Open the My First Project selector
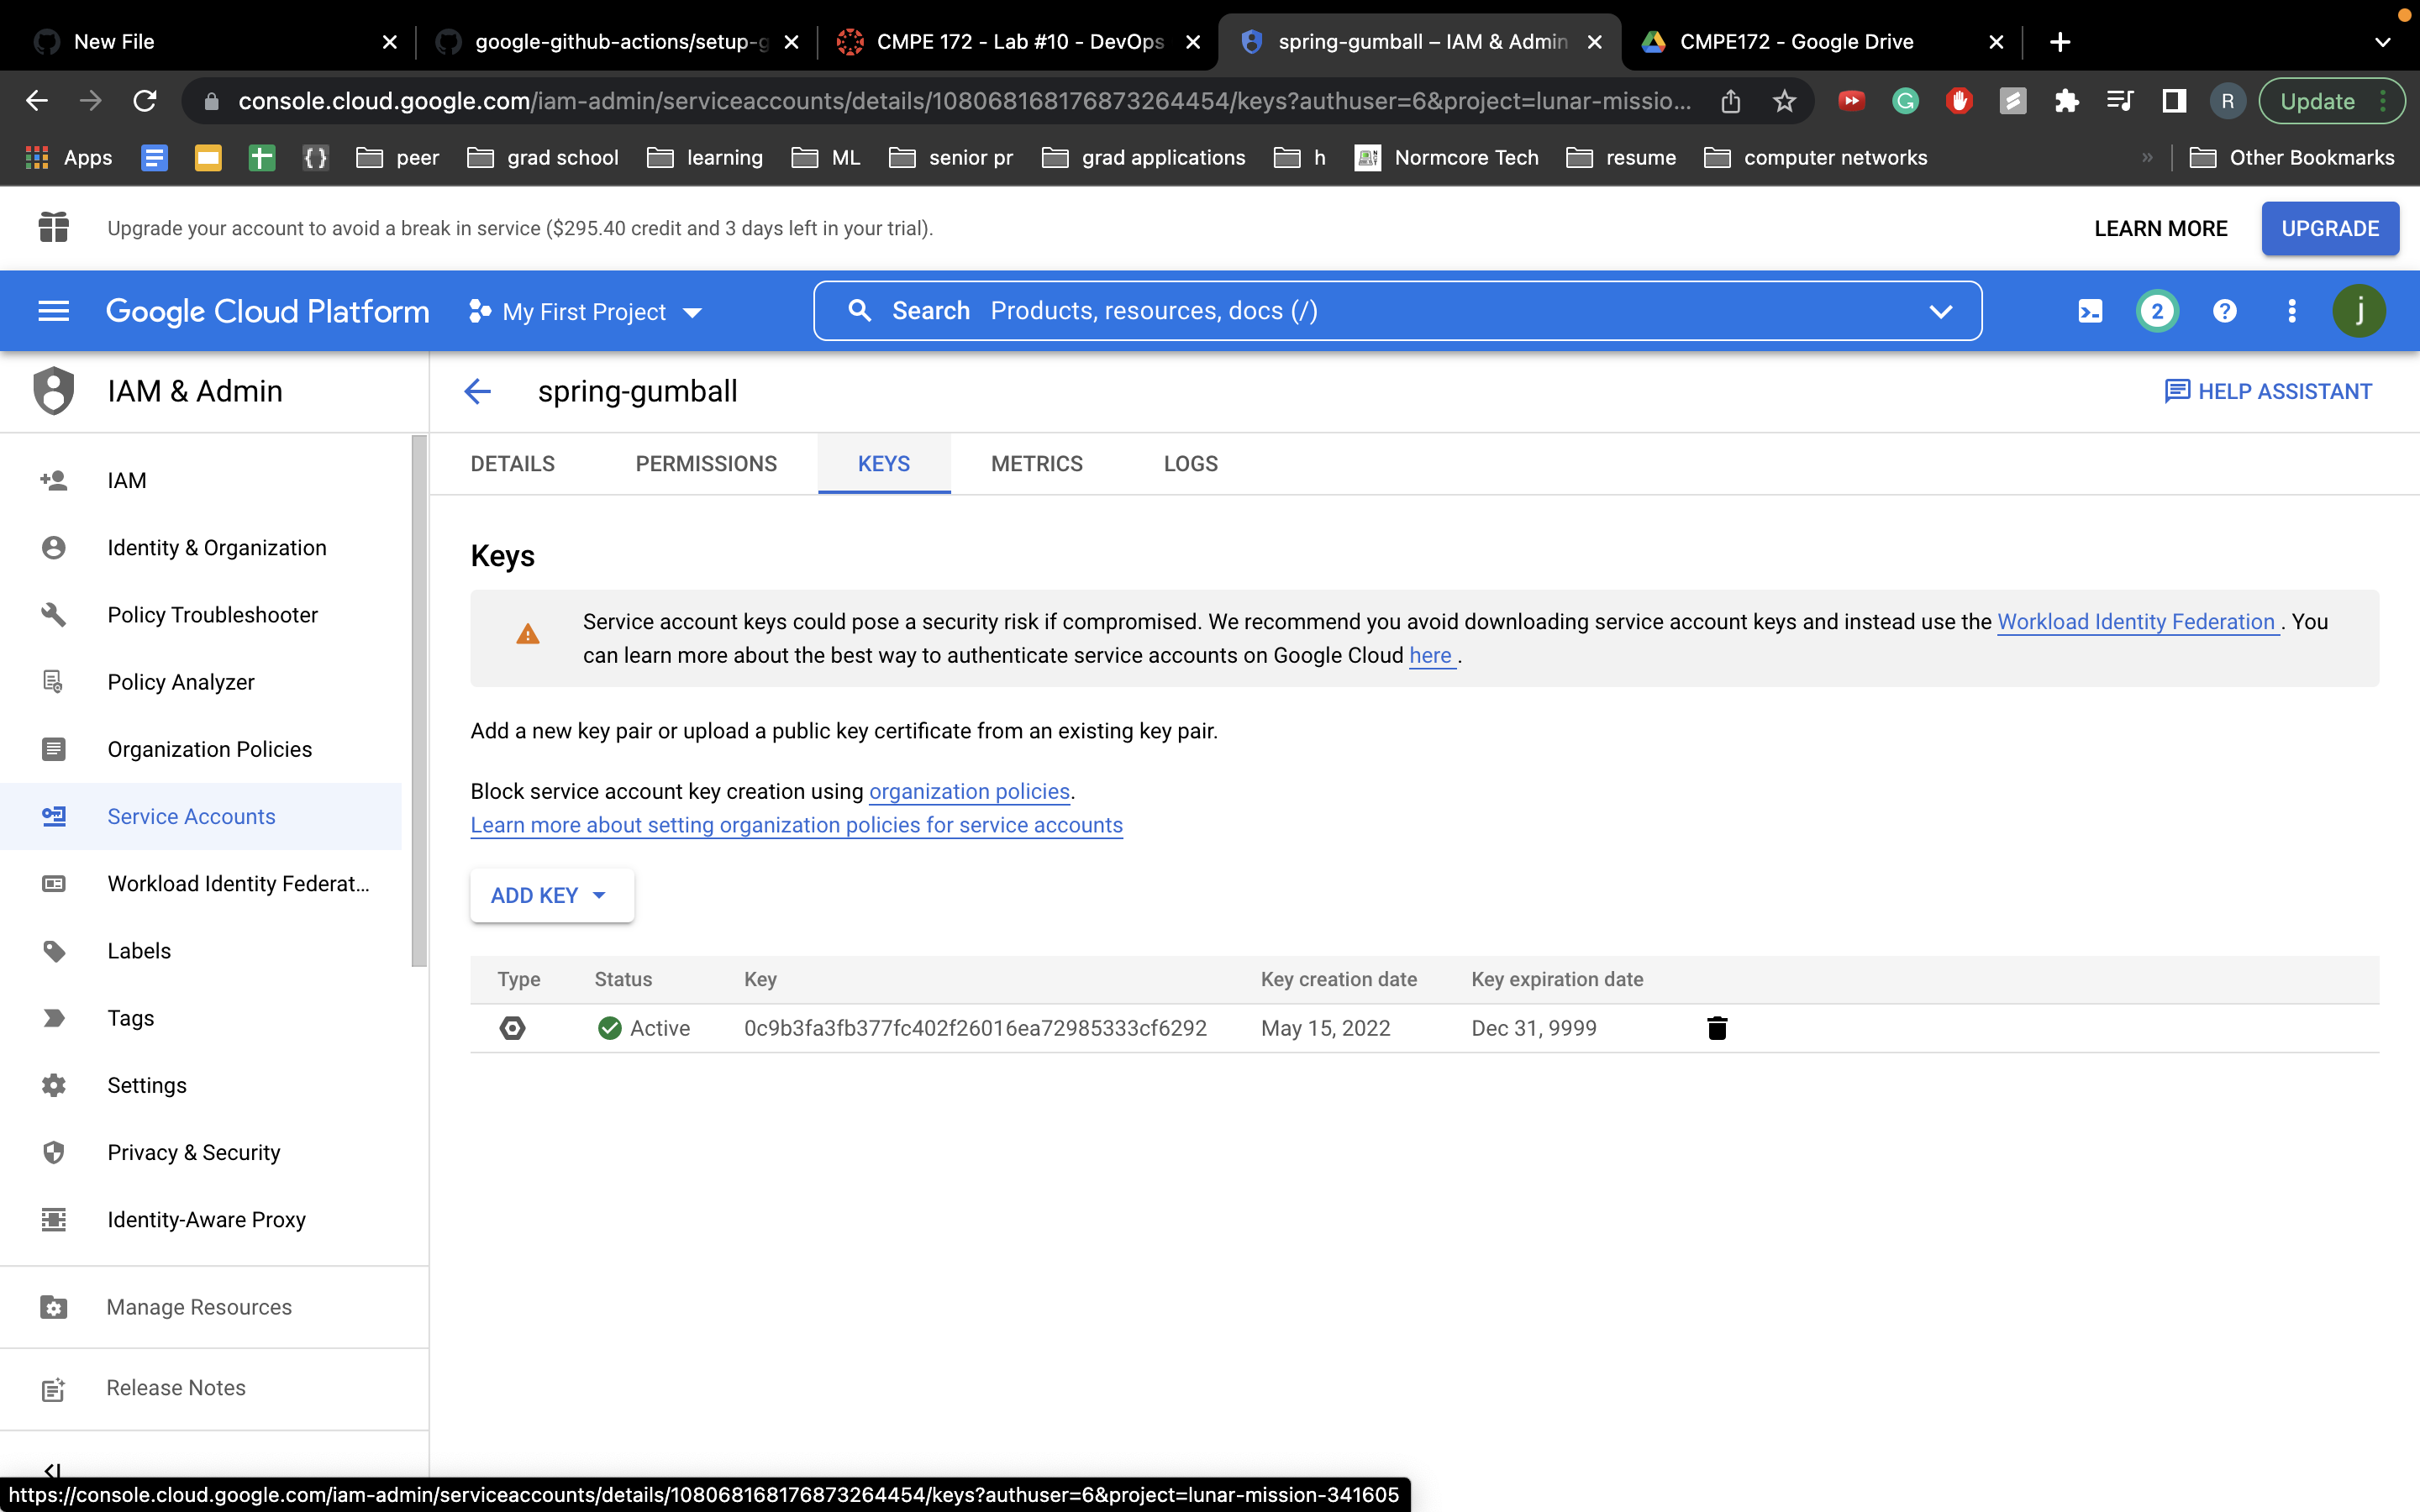Image resolution: width=2420 pixels, height=1512 pixels. (586, 312)
